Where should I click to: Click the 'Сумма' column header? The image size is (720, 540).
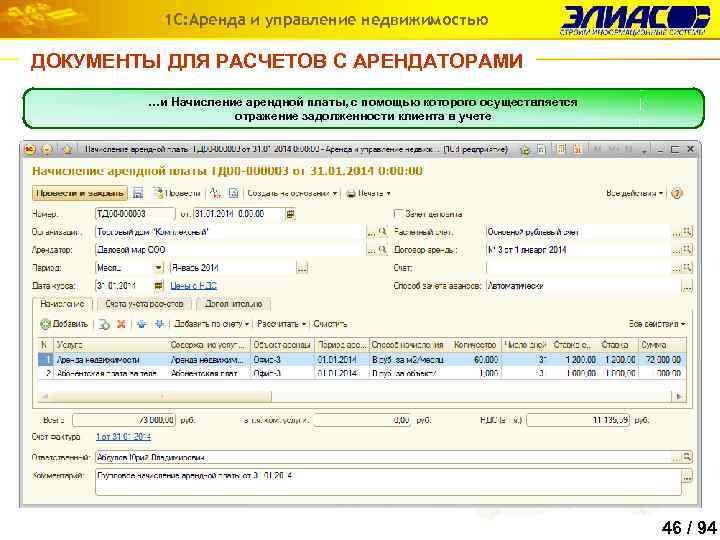662,344
